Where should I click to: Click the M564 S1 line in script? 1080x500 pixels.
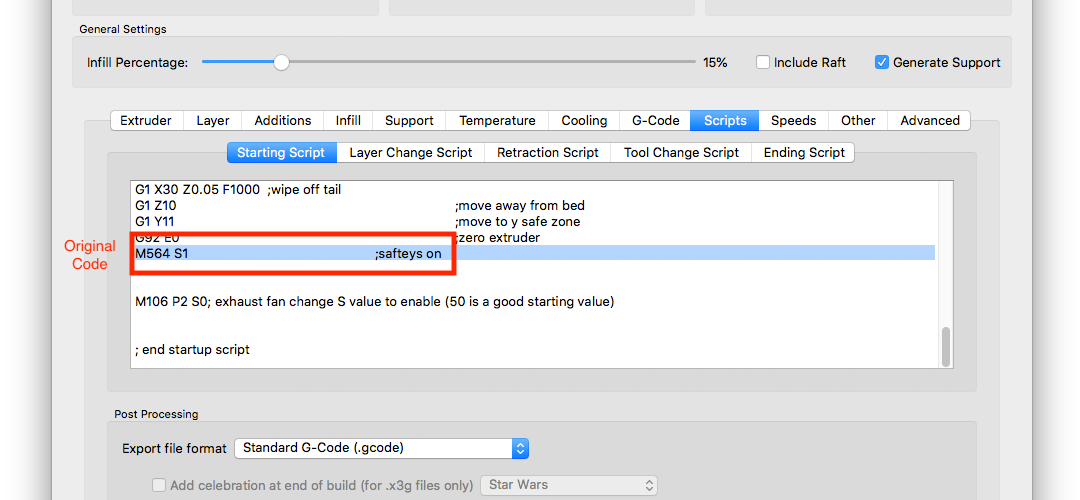click(162, 253)
